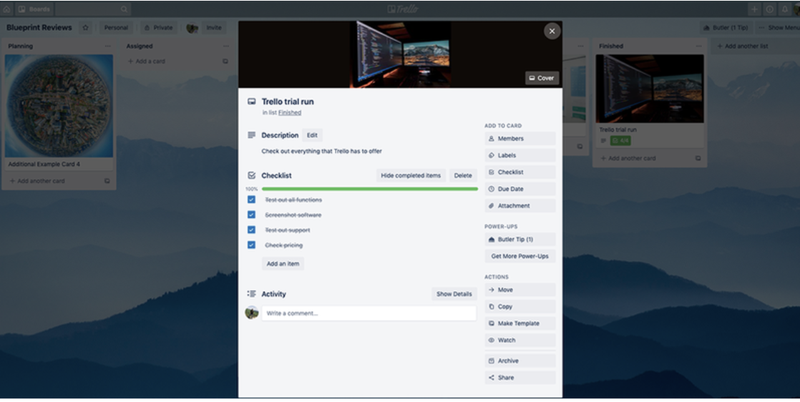Click the search field in the top bar

coord(93,9)
